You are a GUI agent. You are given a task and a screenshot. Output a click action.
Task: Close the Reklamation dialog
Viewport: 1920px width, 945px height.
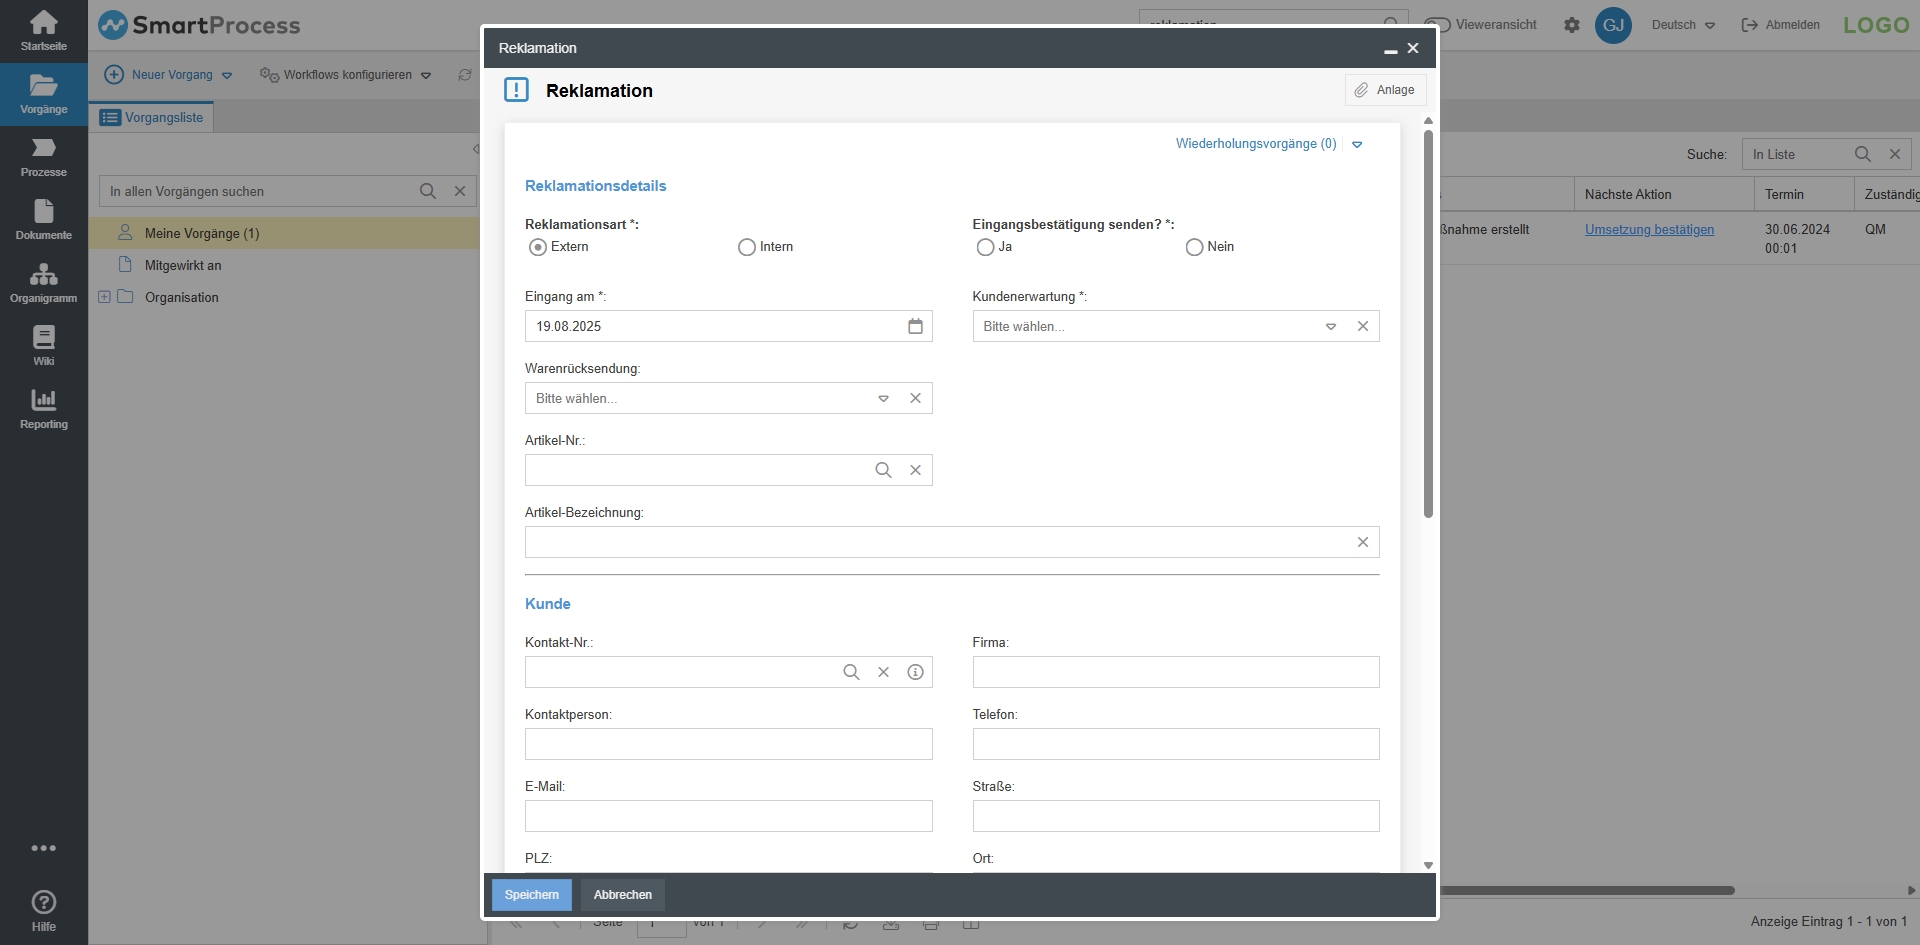pos(1413,48)
